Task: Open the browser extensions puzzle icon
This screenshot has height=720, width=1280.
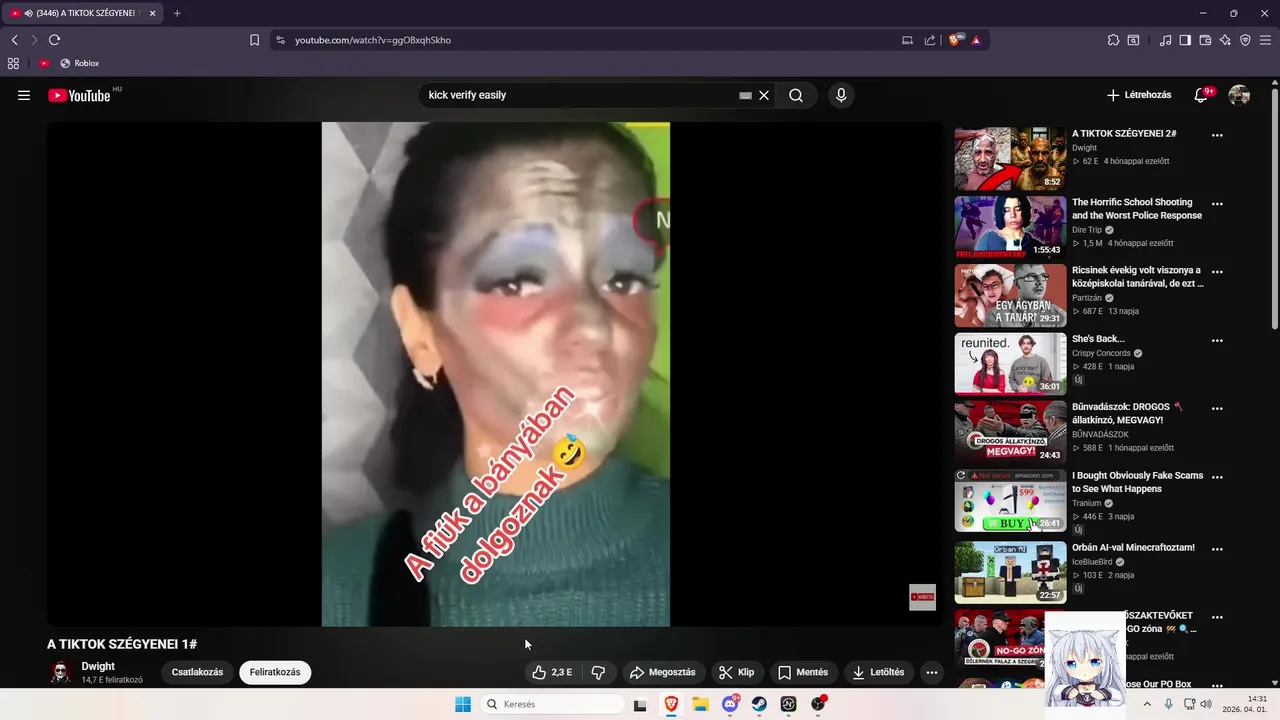Action: (x=1113, y=40)
